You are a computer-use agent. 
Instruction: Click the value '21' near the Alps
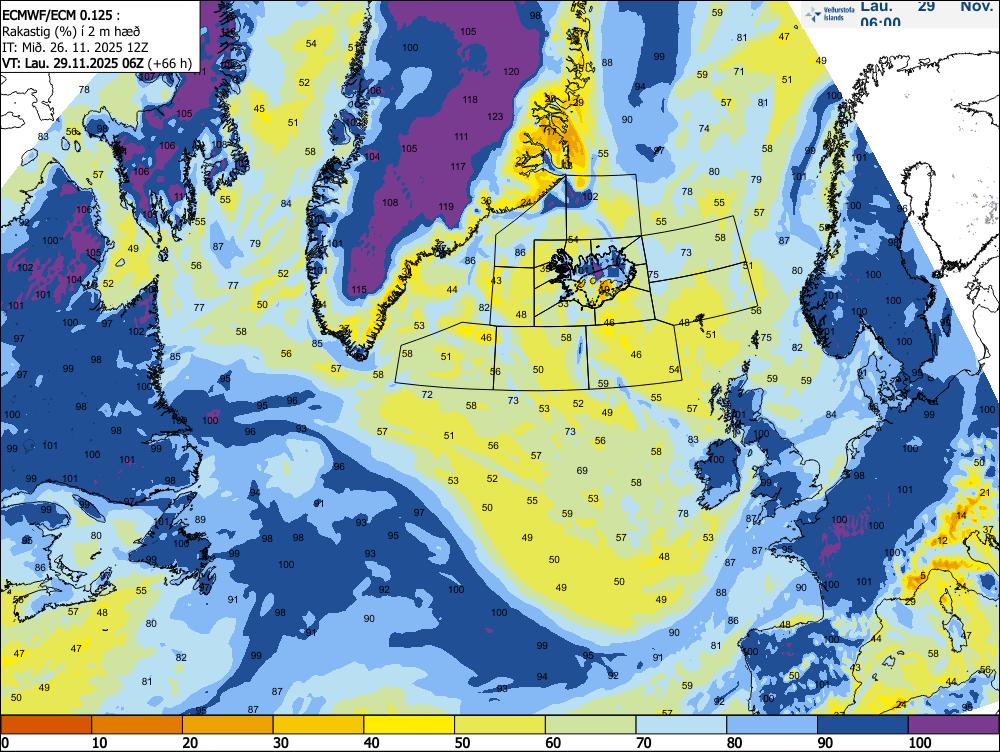(x=985, y=492)
